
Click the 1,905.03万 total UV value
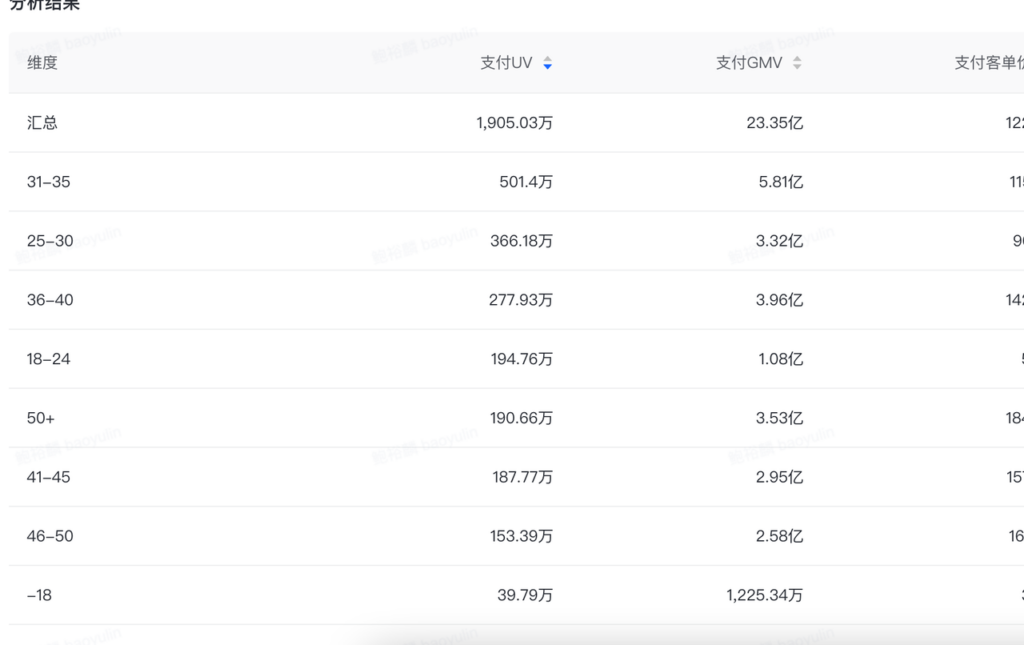514,123
